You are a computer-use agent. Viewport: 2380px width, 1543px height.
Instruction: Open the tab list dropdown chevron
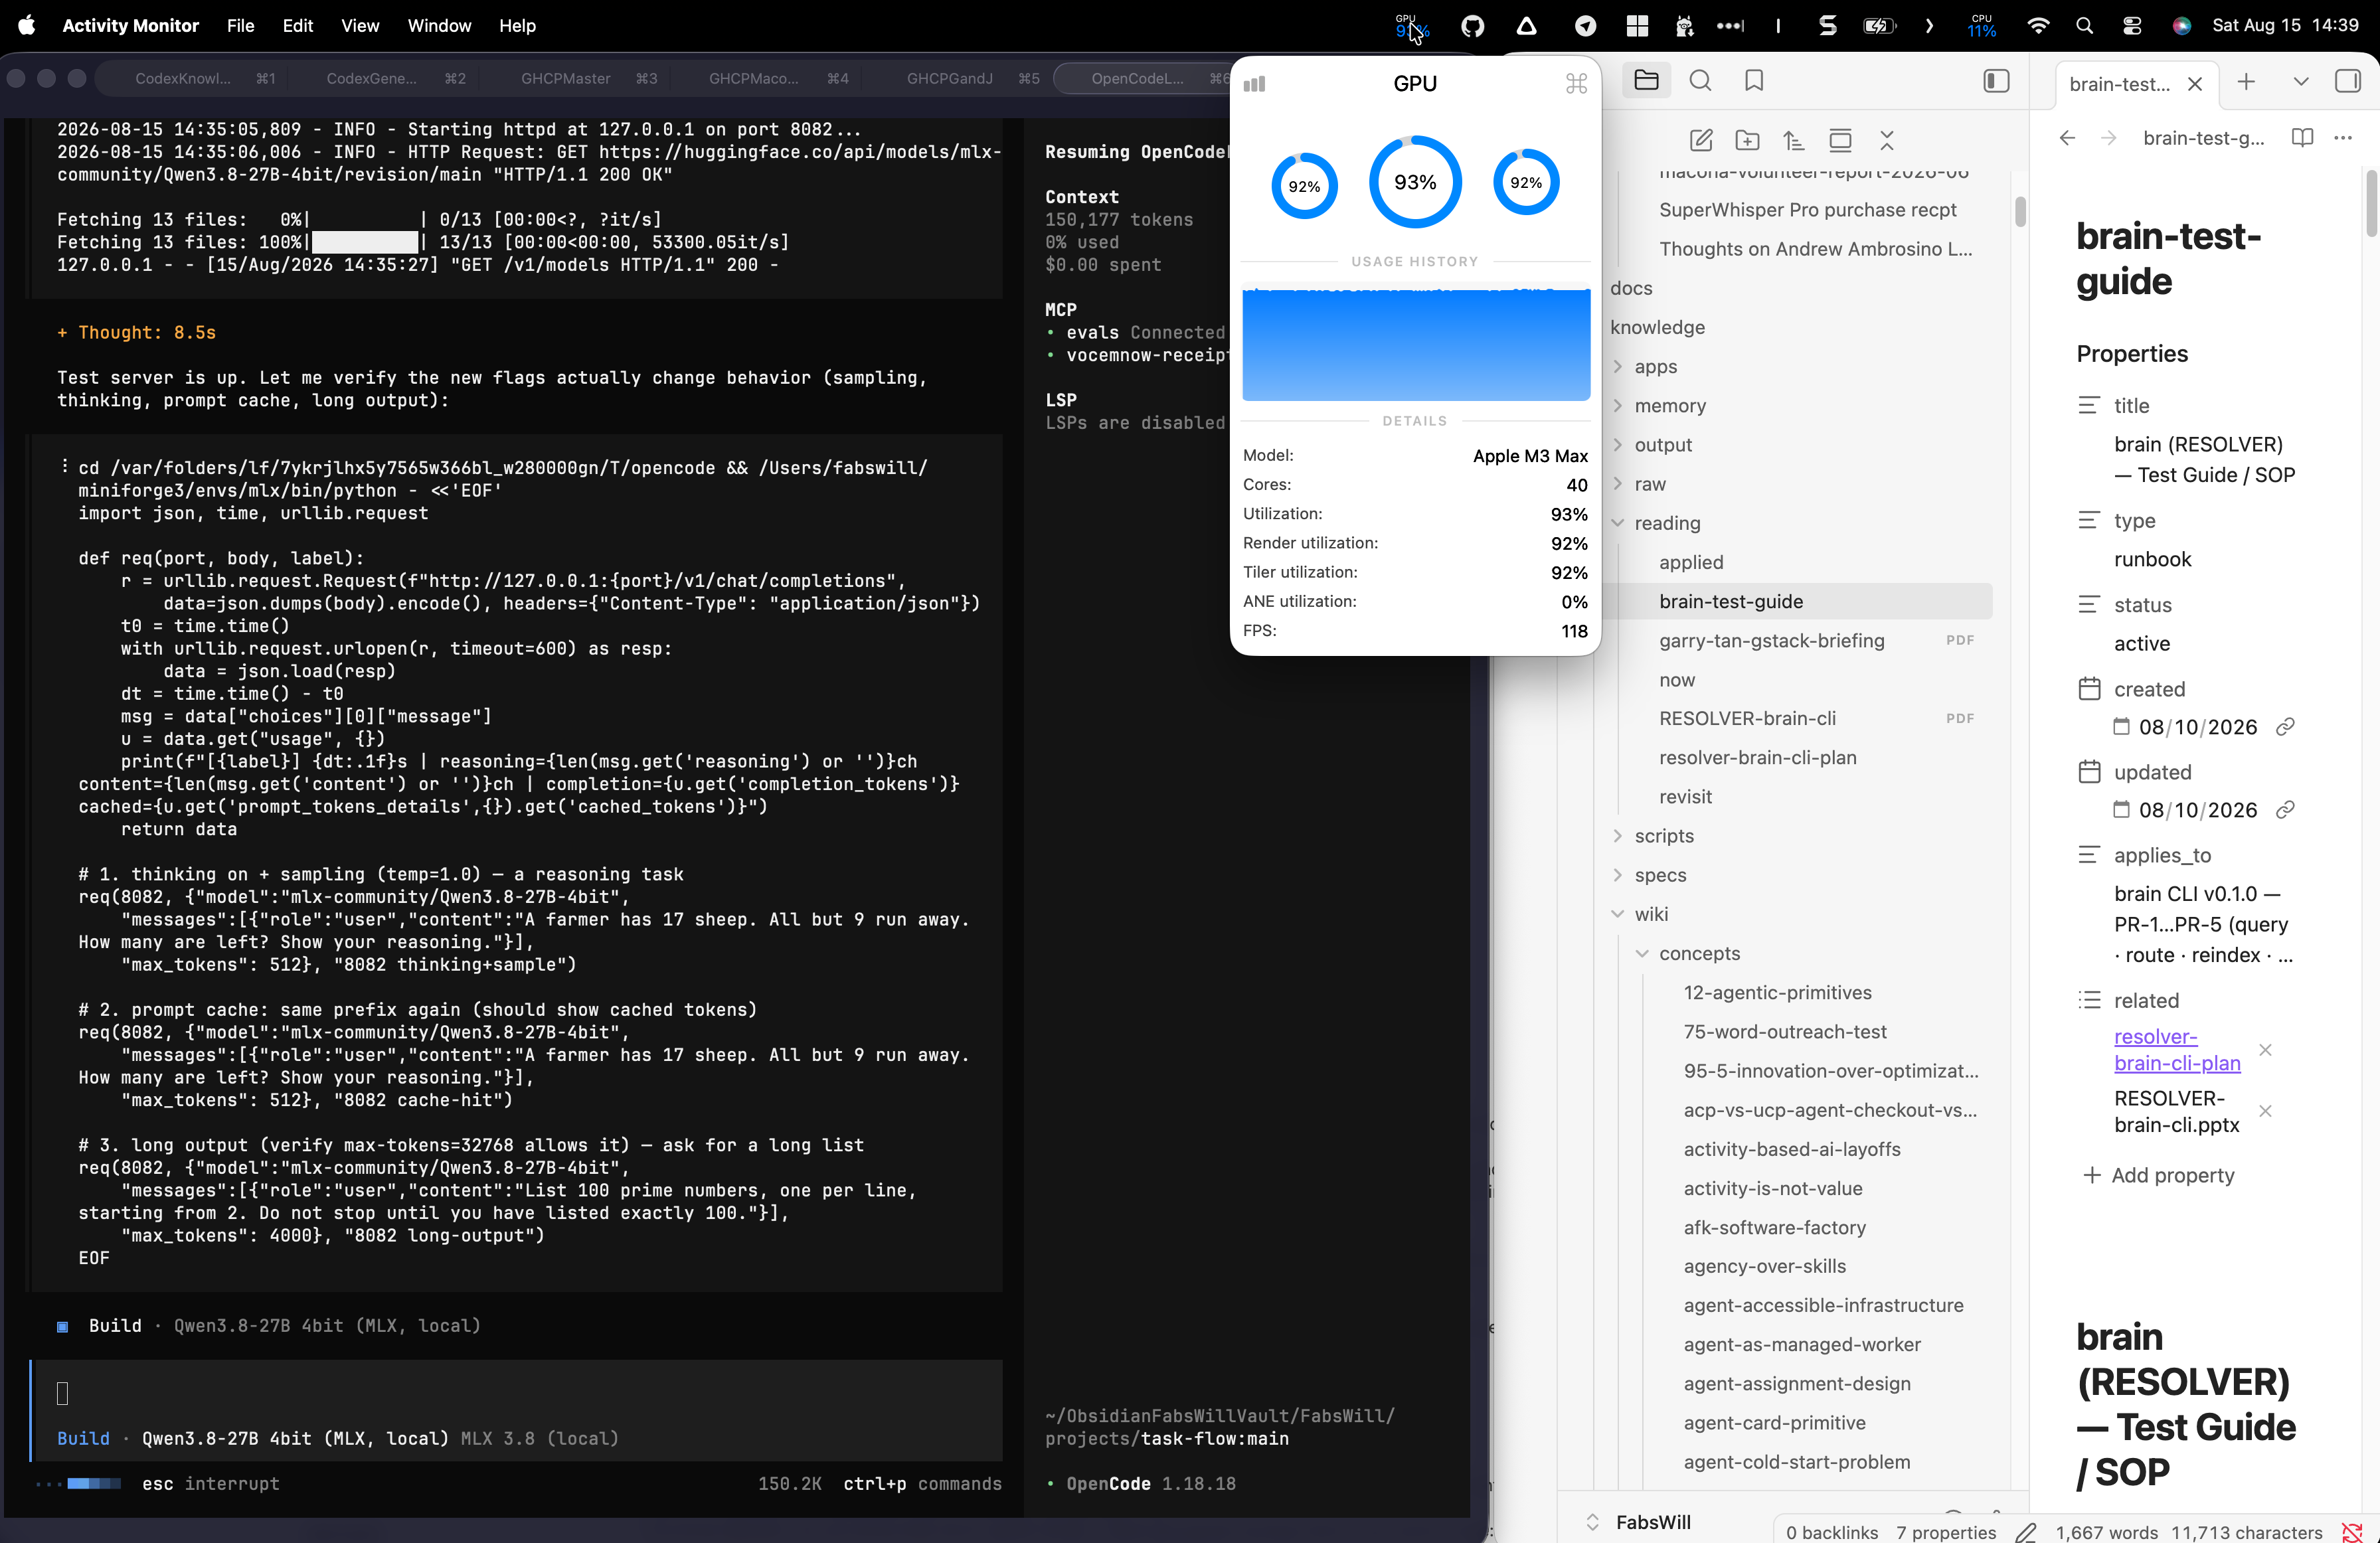pyautogui.click(x=2300, y=82)
